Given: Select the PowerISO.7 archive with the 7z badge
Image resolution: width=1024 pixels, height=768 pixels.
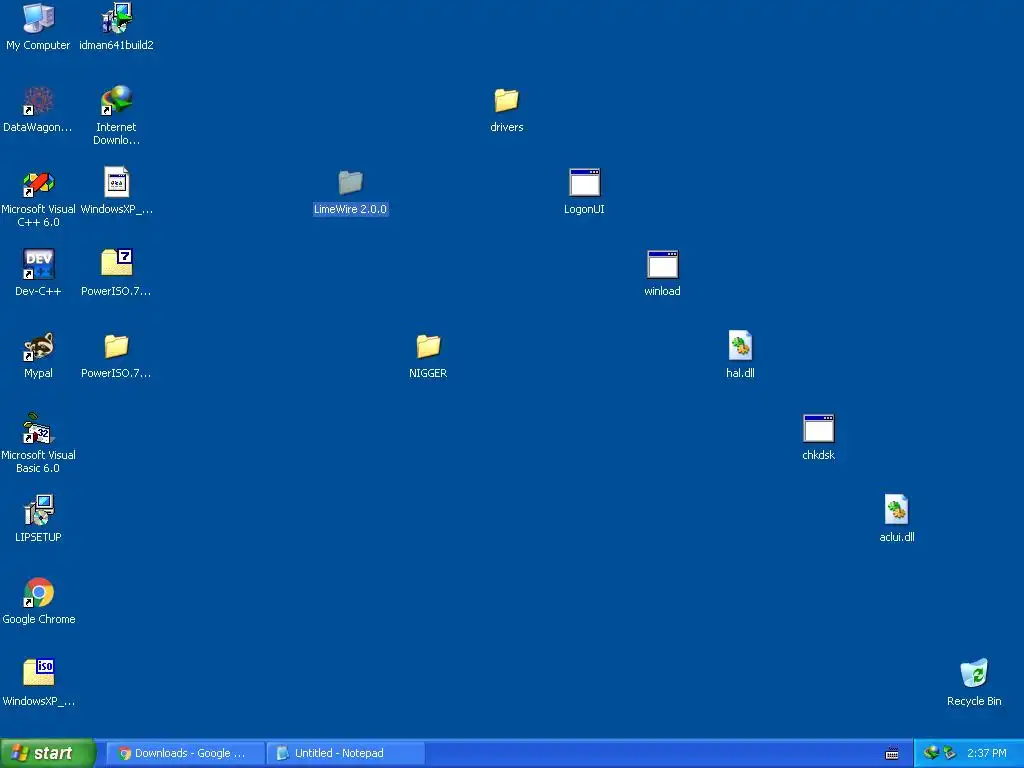Looking at the screenshot, I should pos(116,272).
